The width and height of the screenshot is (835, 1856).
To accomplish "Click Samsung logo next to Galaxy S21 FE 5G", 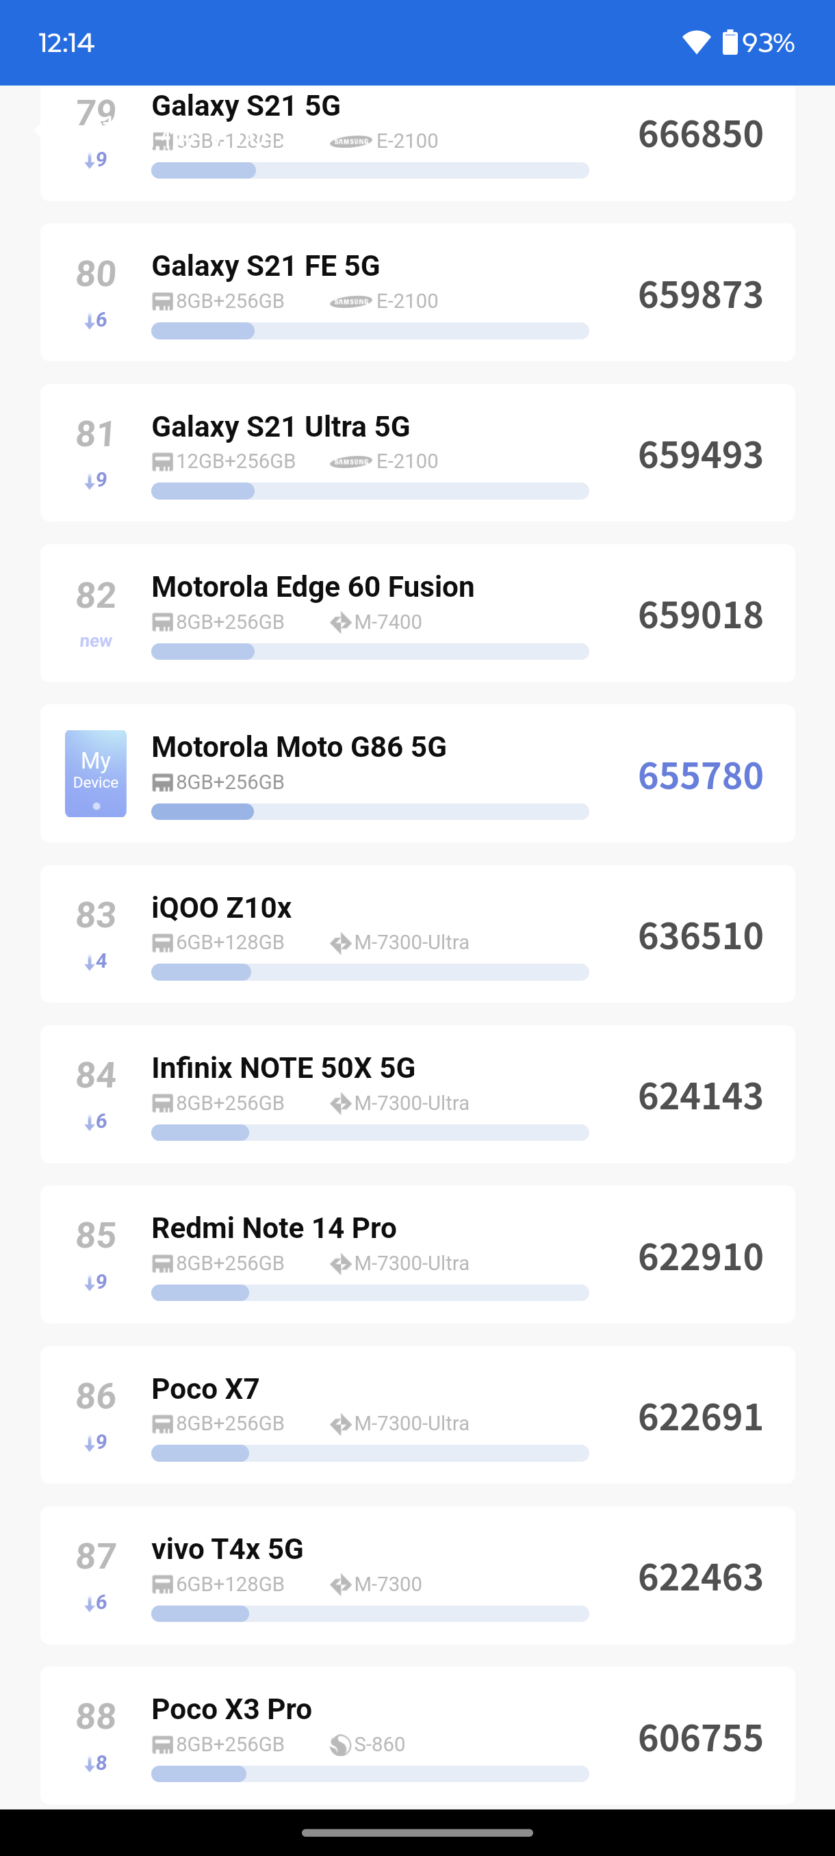I will (350, 301).
